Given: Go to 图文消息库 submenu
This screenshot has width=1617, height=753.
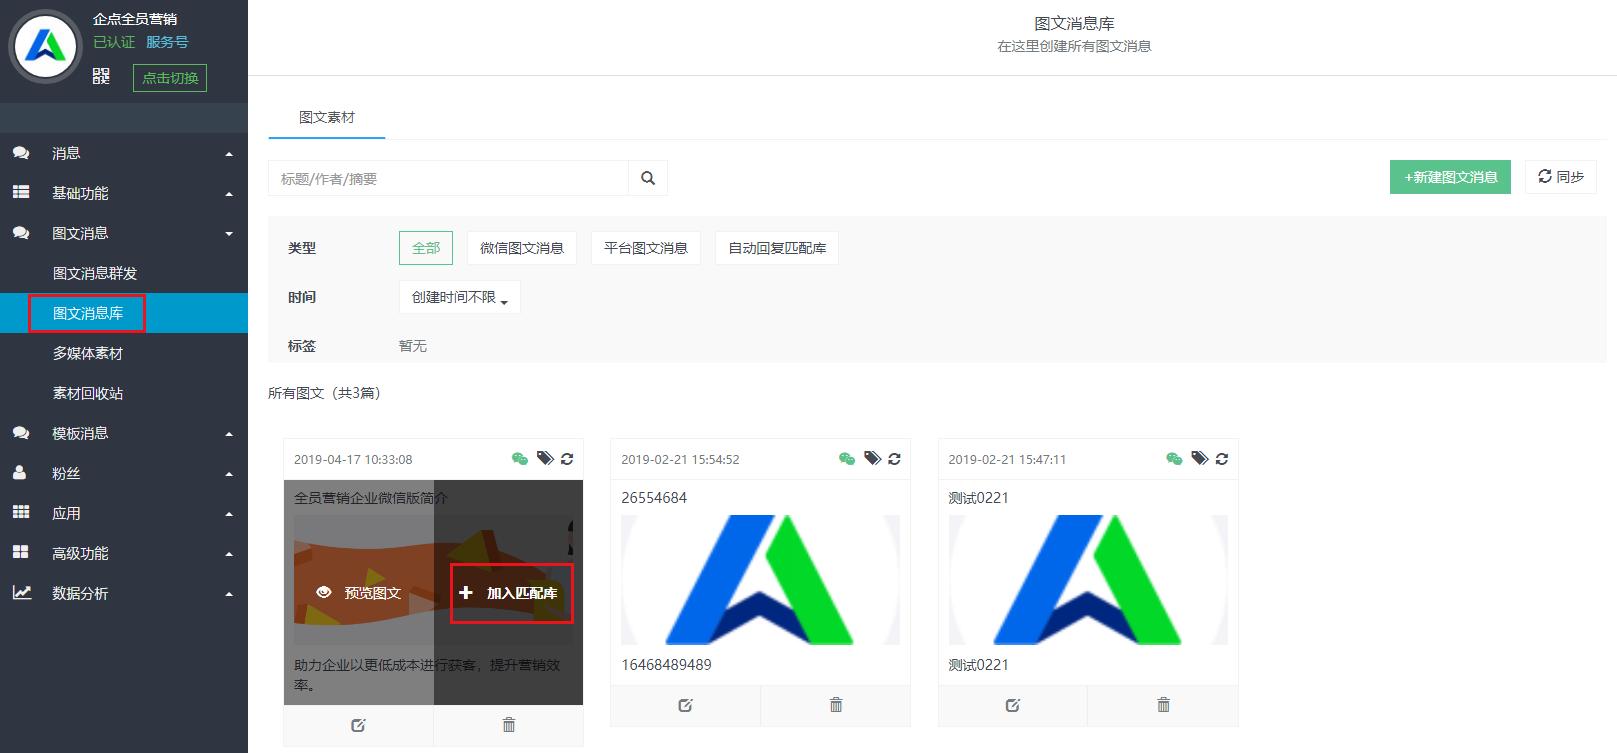Looking at the screenshot, I should click(124, 313).
